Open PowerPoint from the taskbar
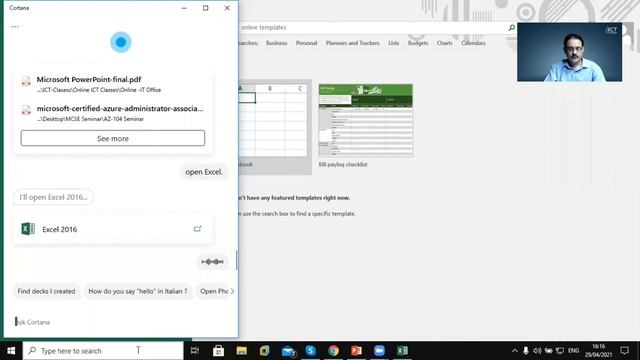This screenshot has width=640, height=360. 356,351
